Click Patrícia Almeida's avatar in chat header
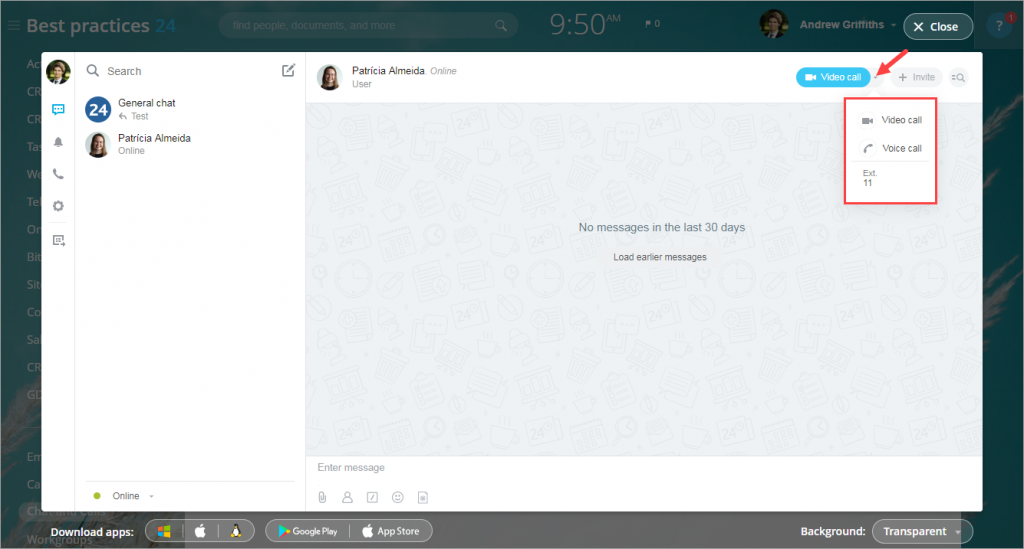The height and width of the screenshot is (549, 1024). point(330,77)
